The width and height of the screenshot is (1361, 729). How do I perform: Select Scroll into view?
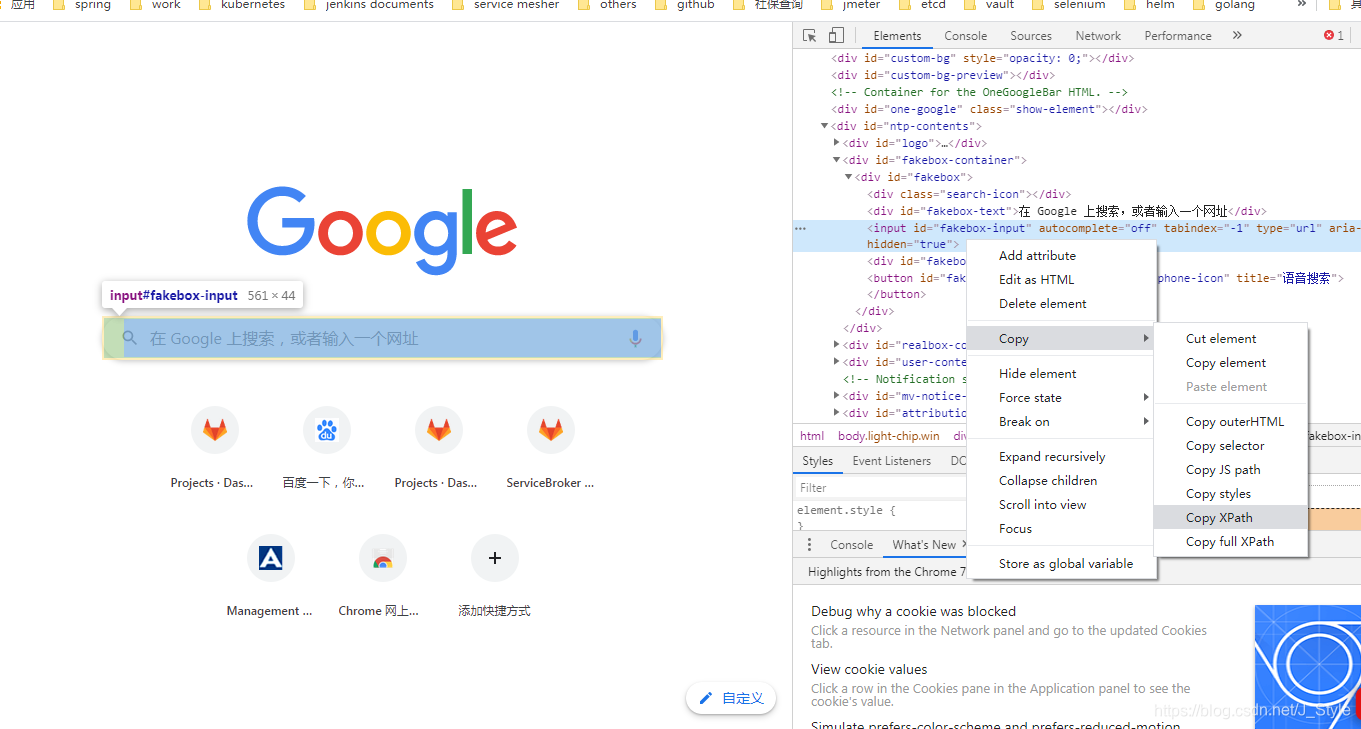[x=1061, y=505]
